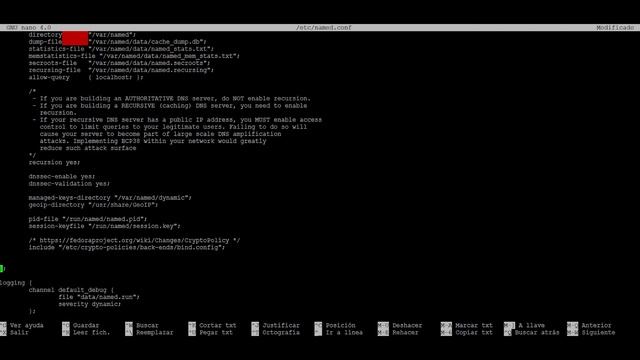Click the 'control to limit queries' comment line
Image resolution: width=640 pixels, height=360 pixels.
tap(173, 127)
